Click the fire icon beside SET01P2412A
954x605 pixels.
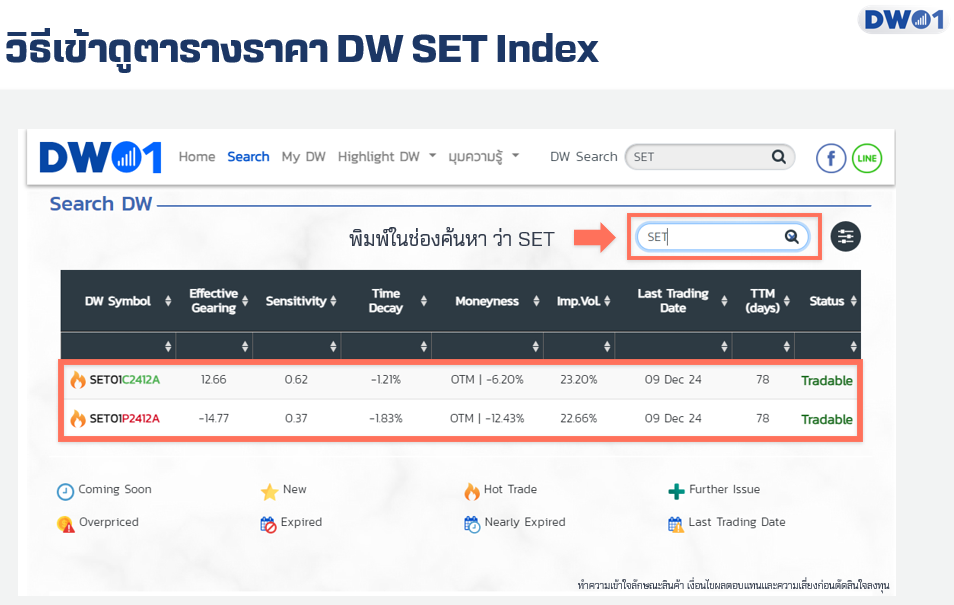pos(77,419)
